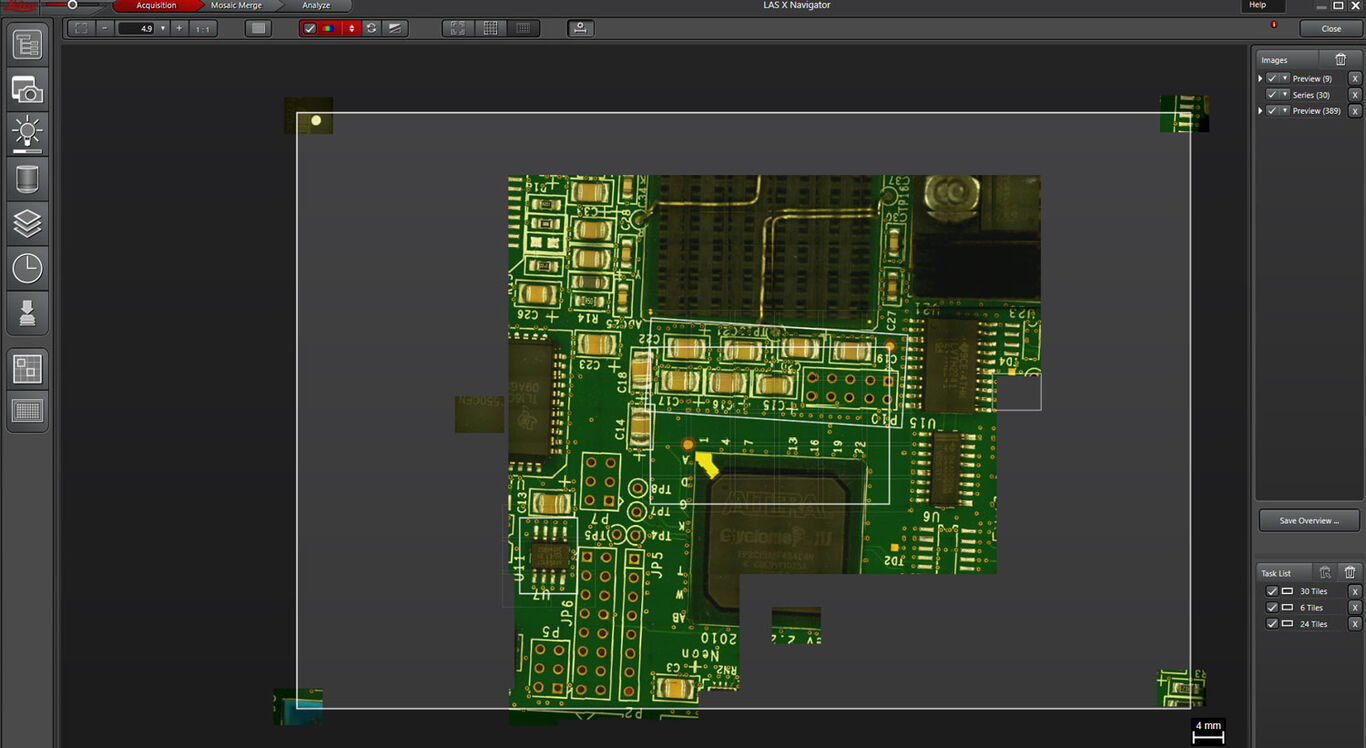Select the autofocus stamp icon in sidebar

[x=27, y=313]
